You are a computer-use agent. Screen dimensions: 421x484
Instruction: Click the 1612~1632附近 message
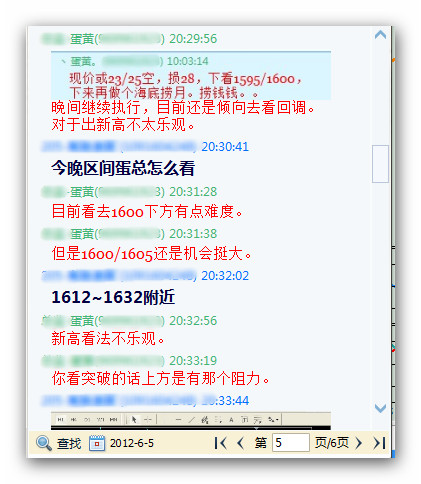(x=113, y=297)
